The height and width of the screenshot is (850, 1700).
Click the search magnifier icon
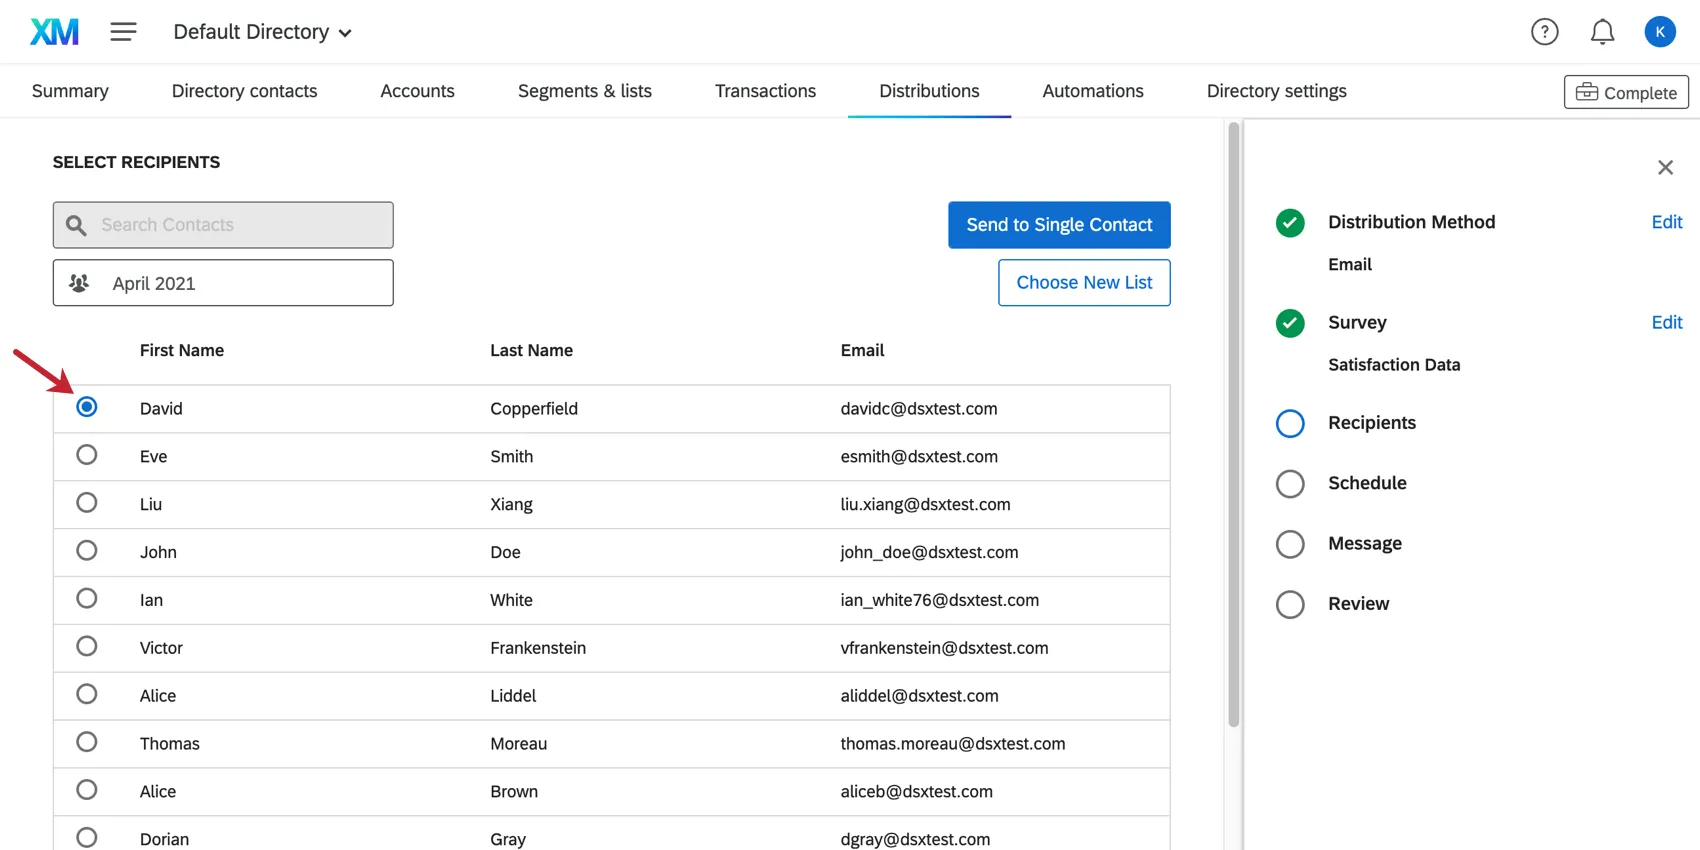coord(76,225)
